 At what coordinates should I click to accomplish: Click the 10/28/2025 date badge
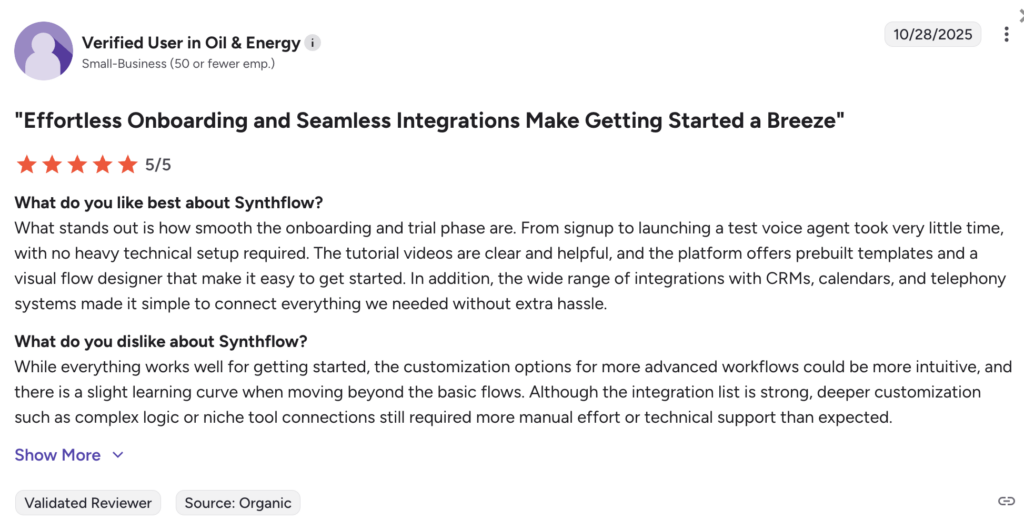(x=932, y=34)
